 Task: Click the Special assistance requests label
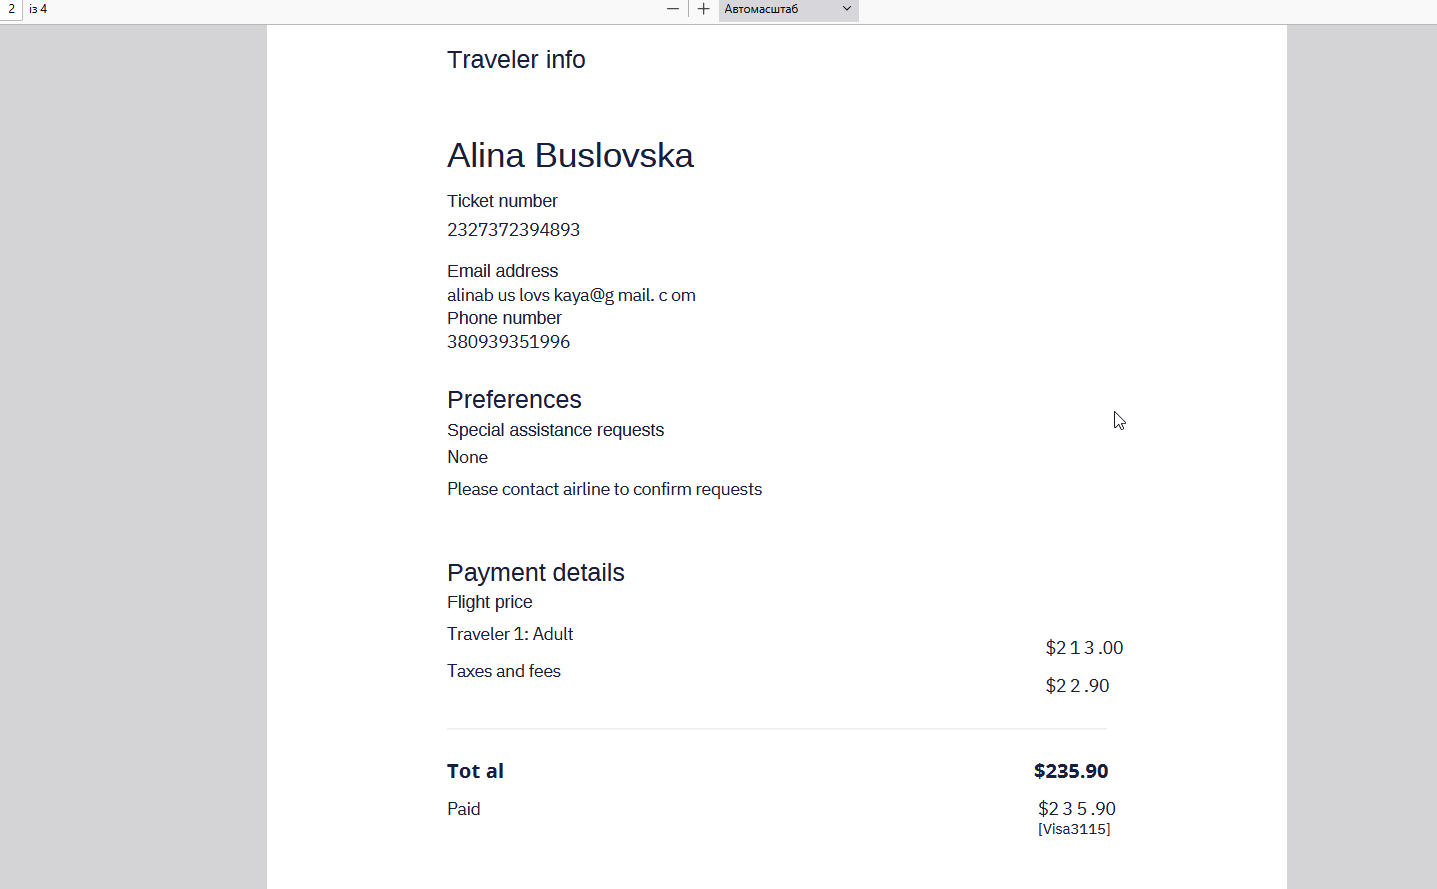point(555,430)
